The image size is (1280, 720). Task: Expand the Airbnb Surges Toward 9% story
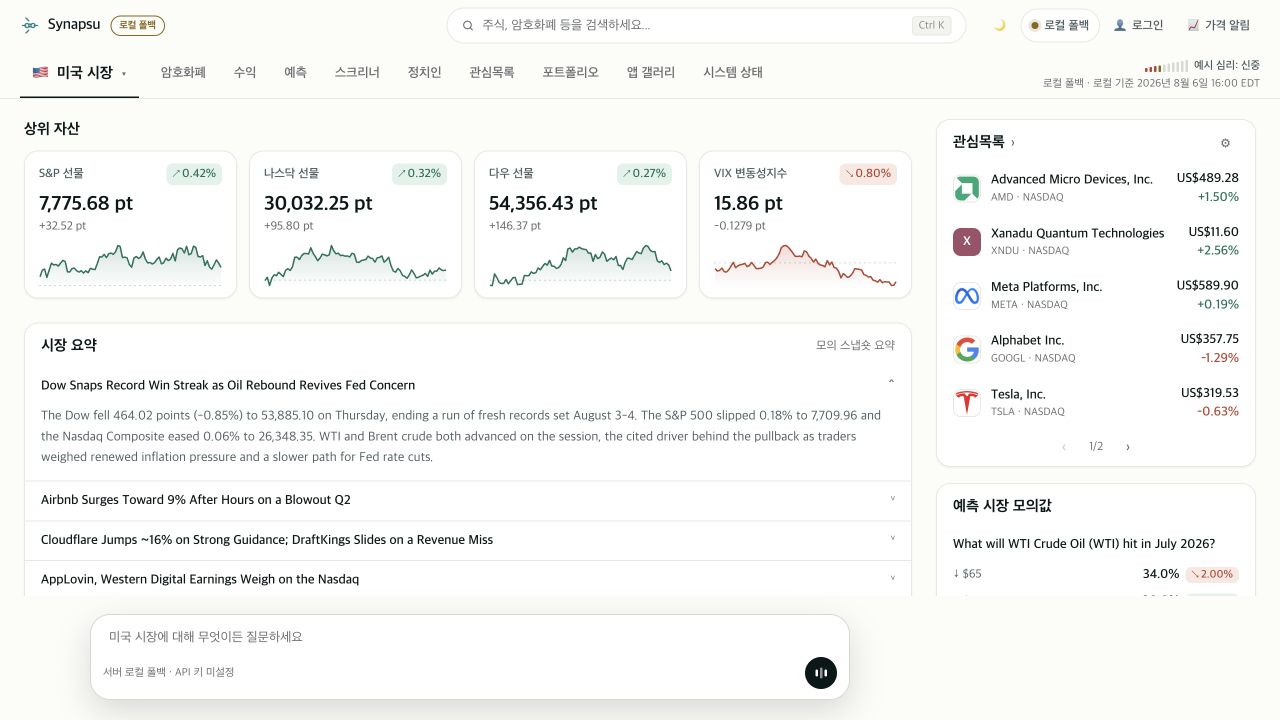(x=468, y=500)
